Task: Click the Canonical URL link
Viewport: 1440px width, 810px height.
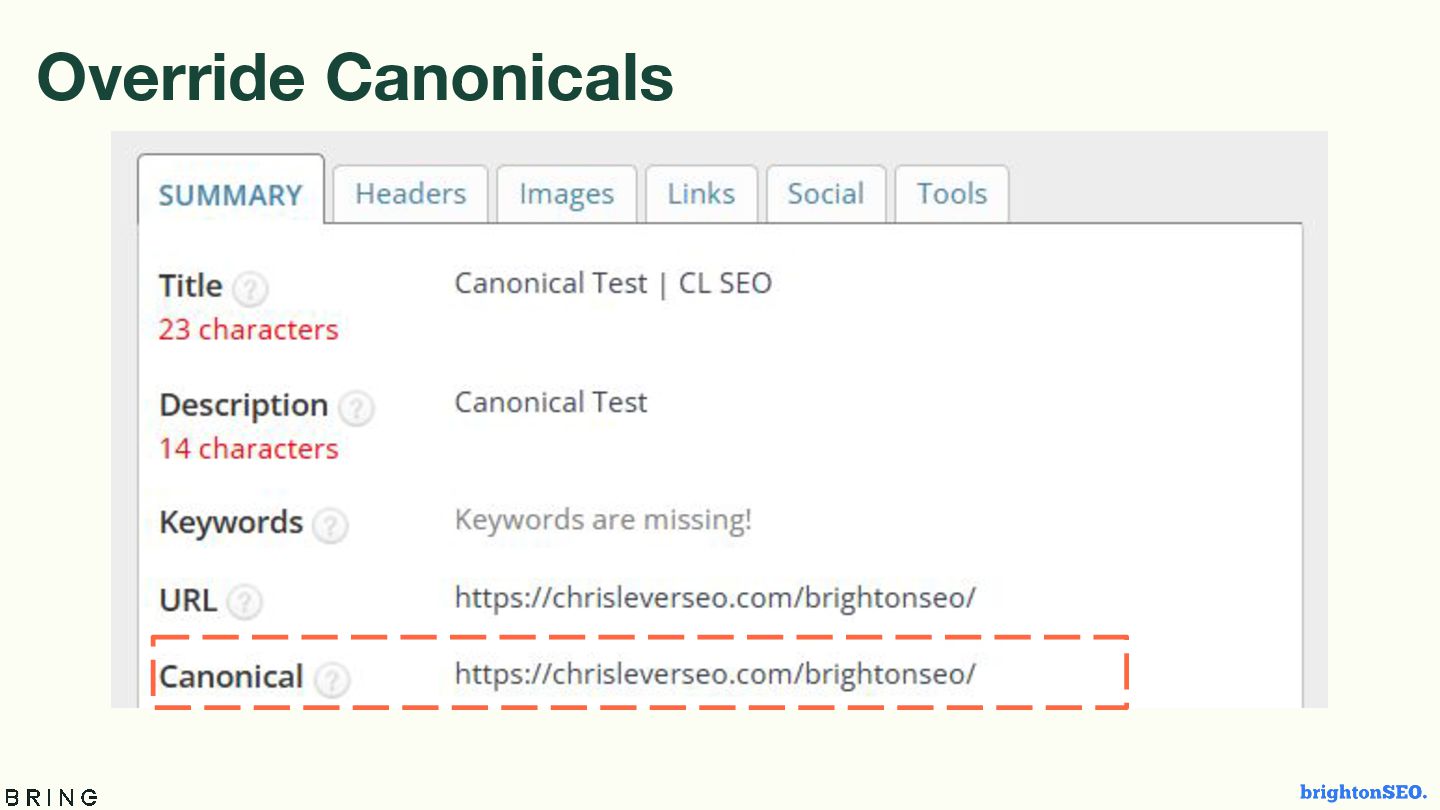Action: coord(715,674)
